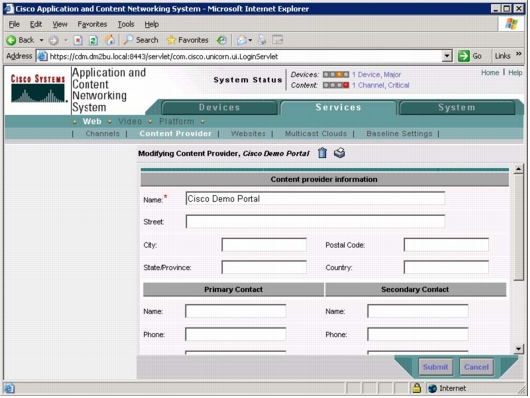
Task: Open the Mail button dropdown arrow
Action: pos(250,40)
